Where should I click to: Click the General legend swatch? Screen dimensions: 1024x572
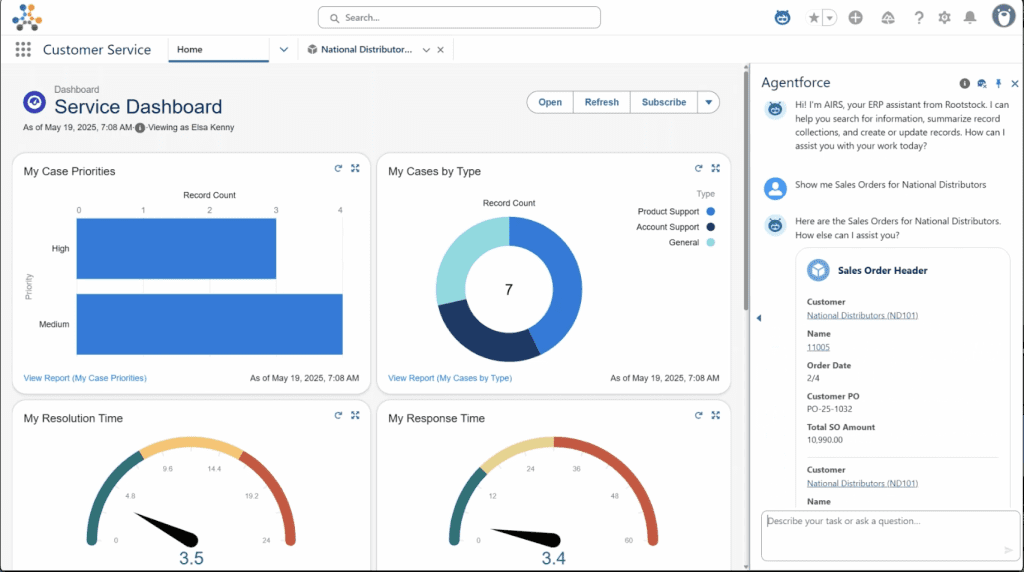click(711, 242)
